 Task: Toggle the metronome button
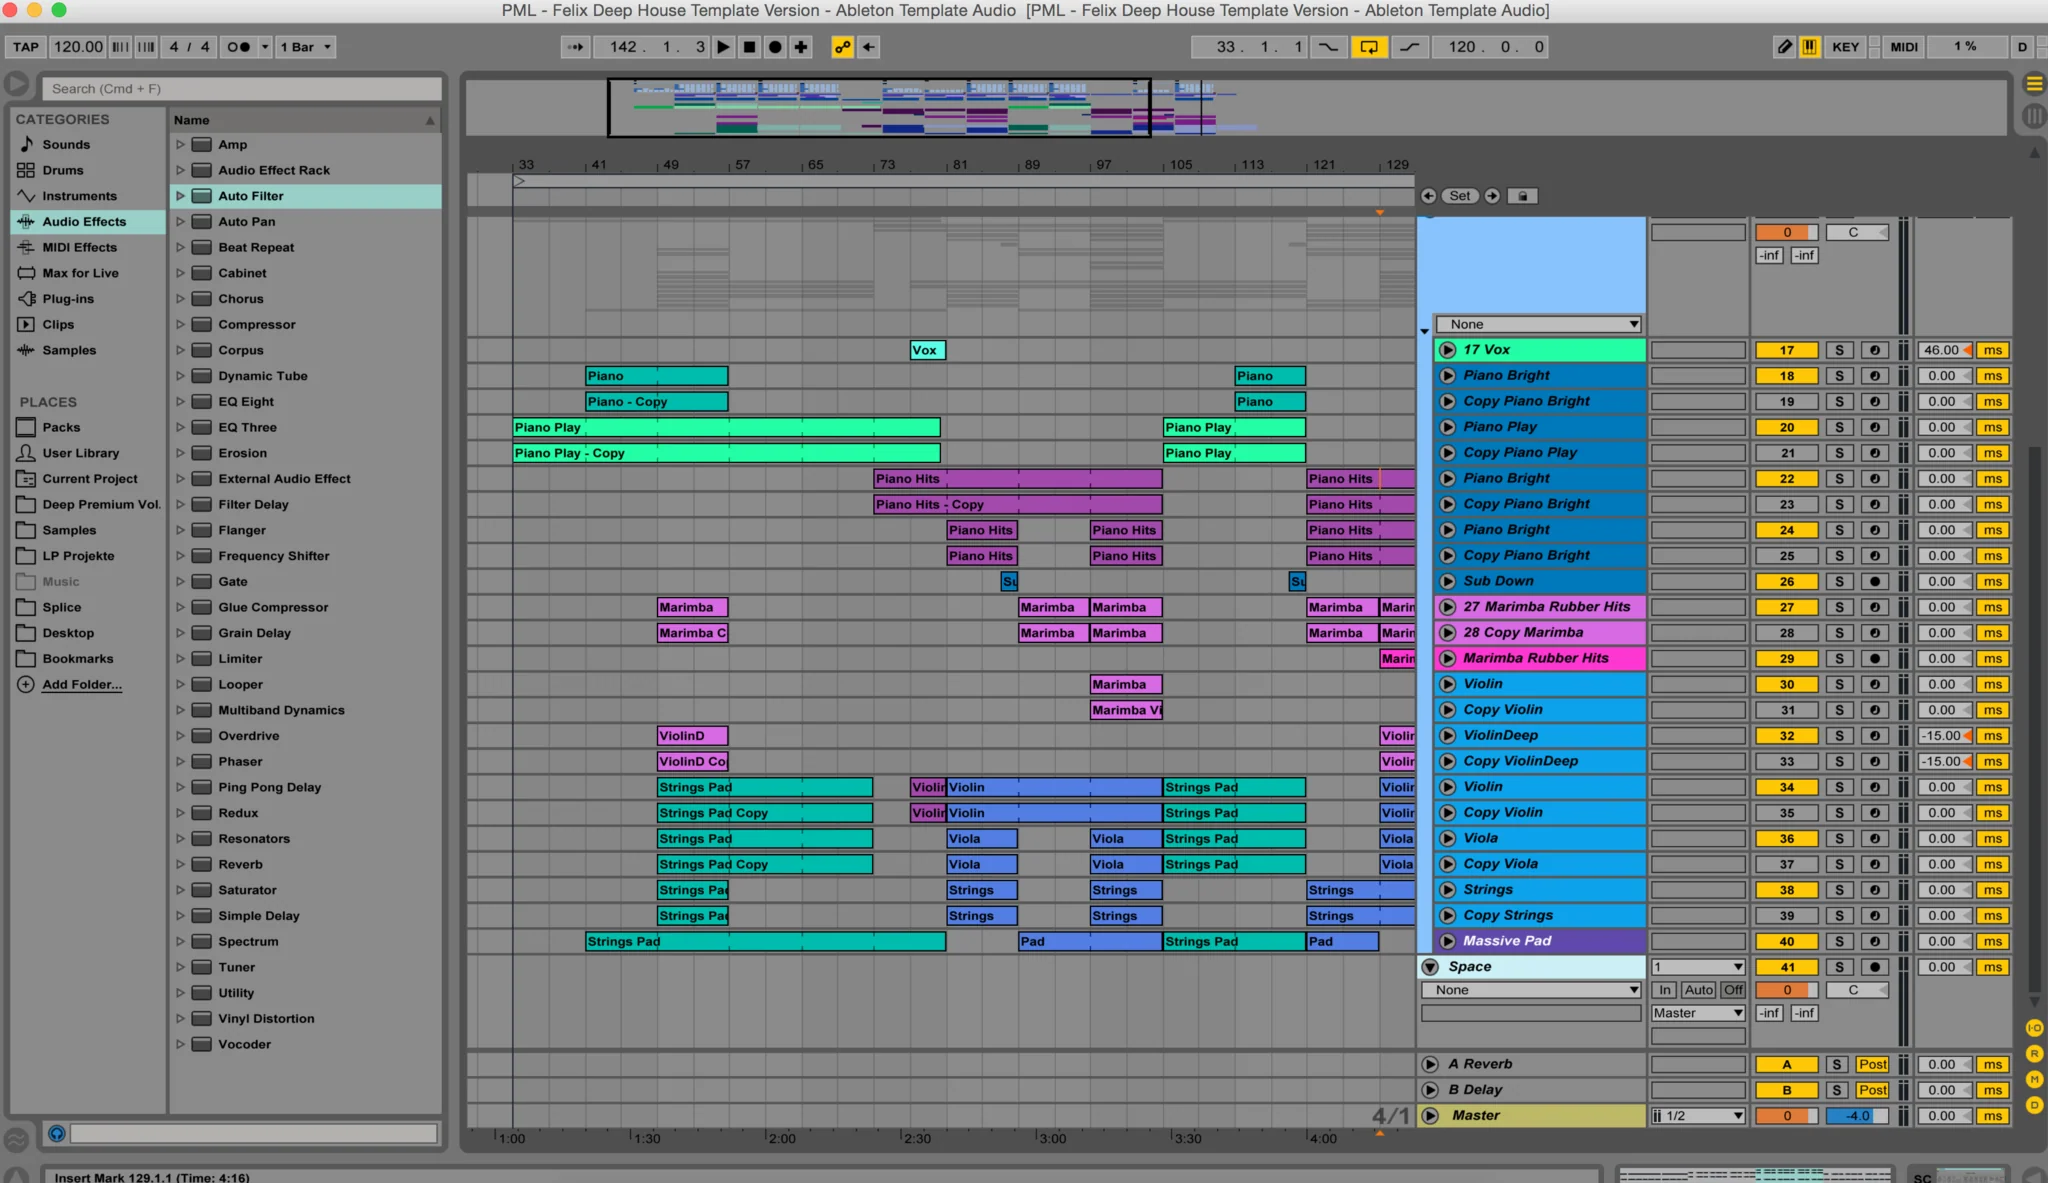click(x=238, y=47)
